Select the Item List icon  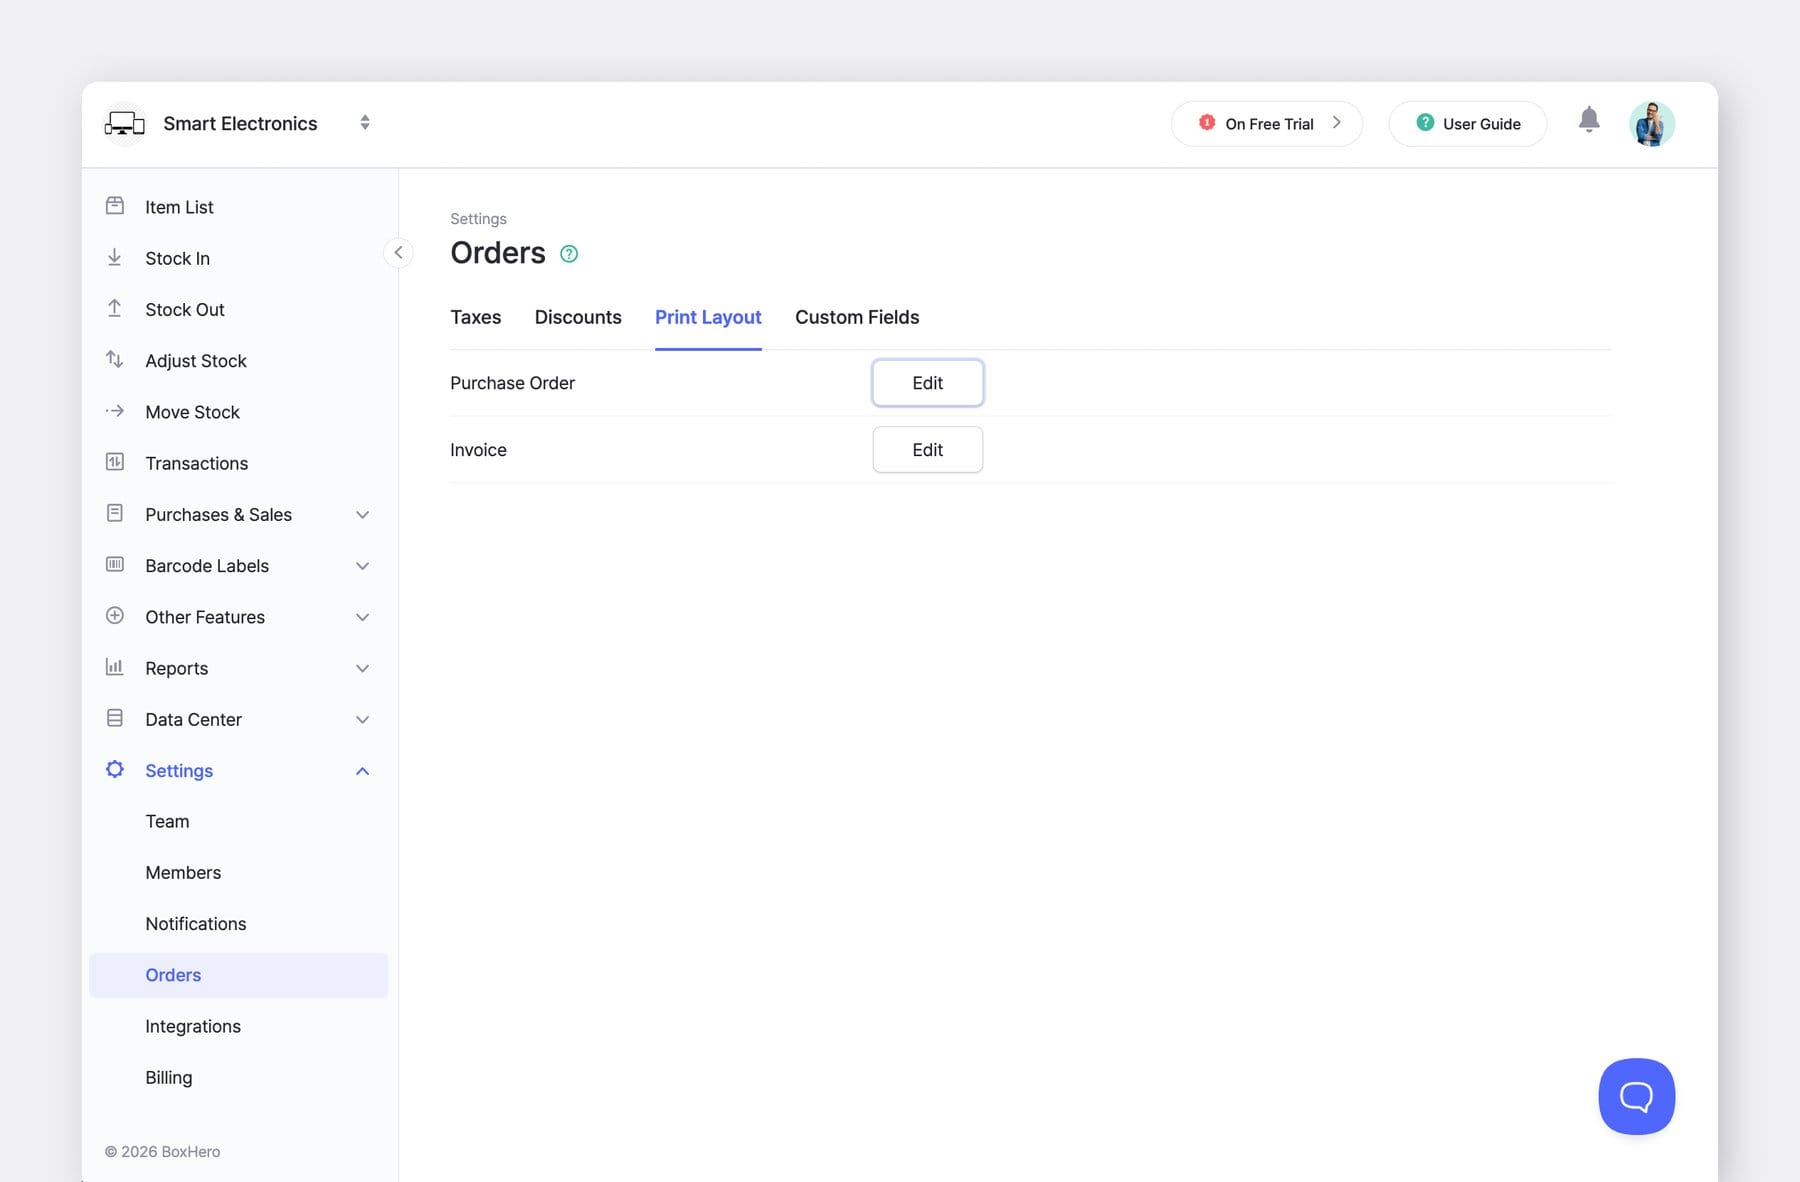pos(115,205)
